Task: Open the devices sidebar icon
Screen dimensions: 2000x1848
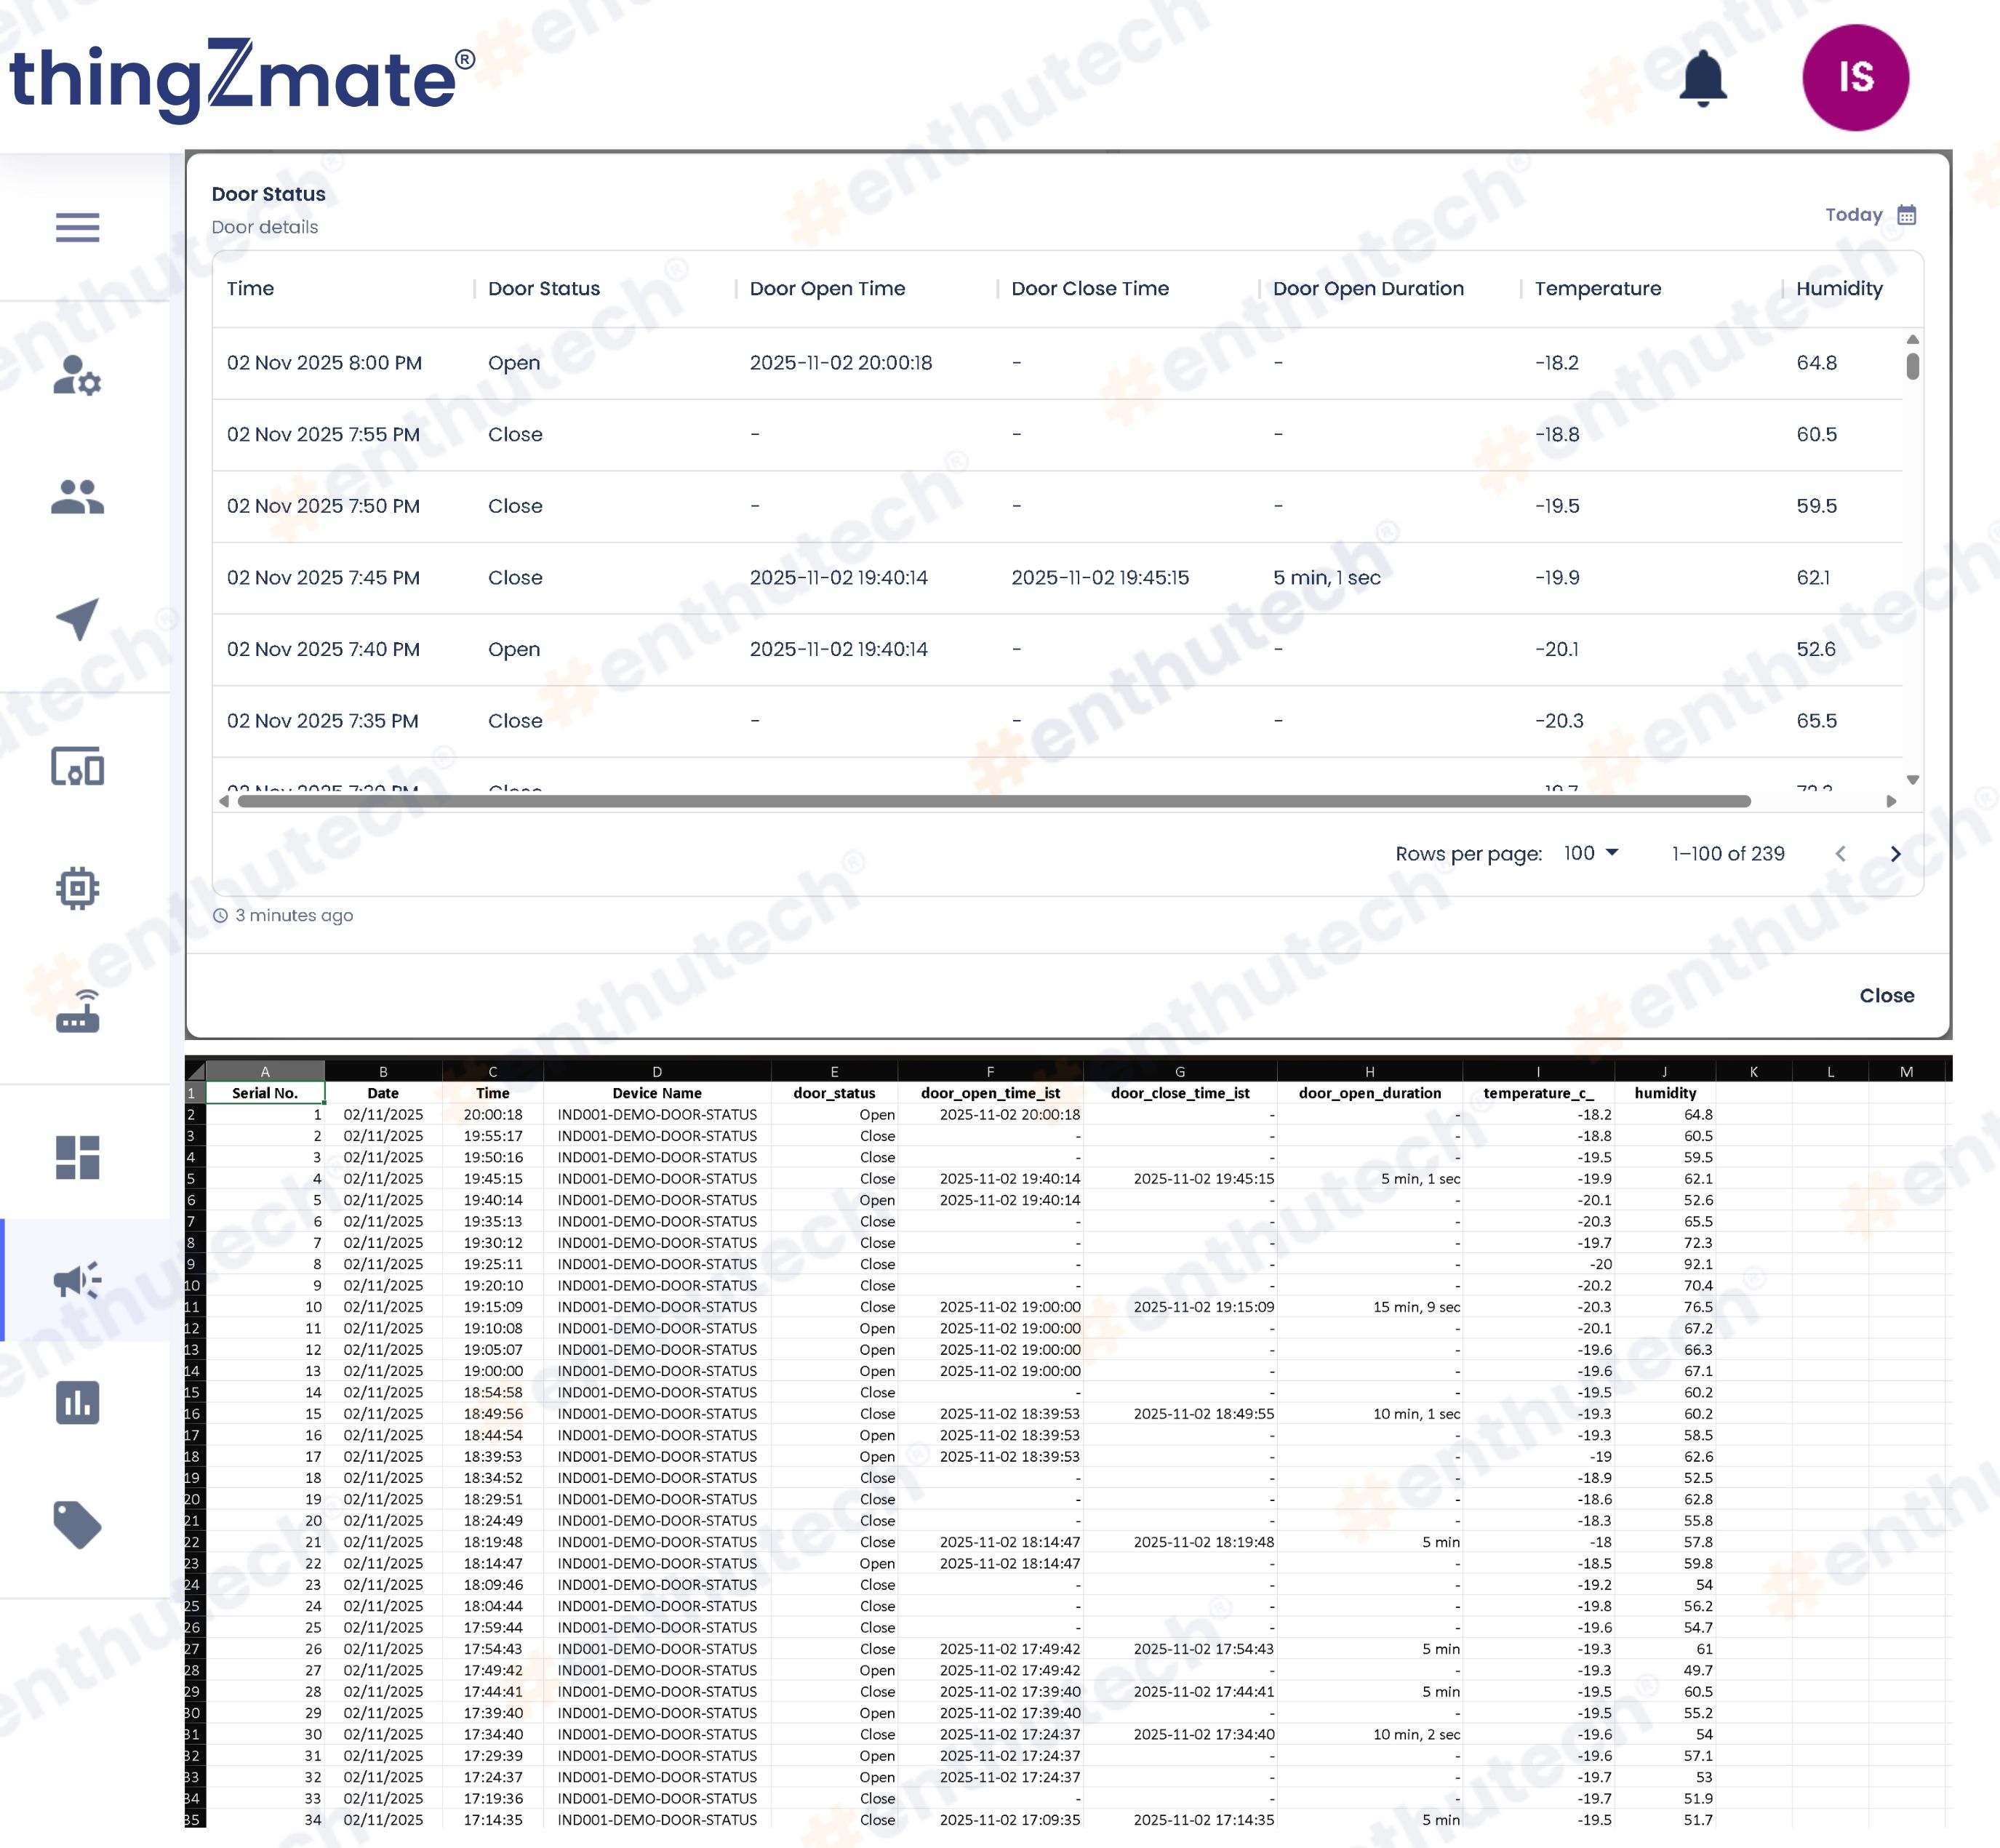Action: click(x=77, y=767)
